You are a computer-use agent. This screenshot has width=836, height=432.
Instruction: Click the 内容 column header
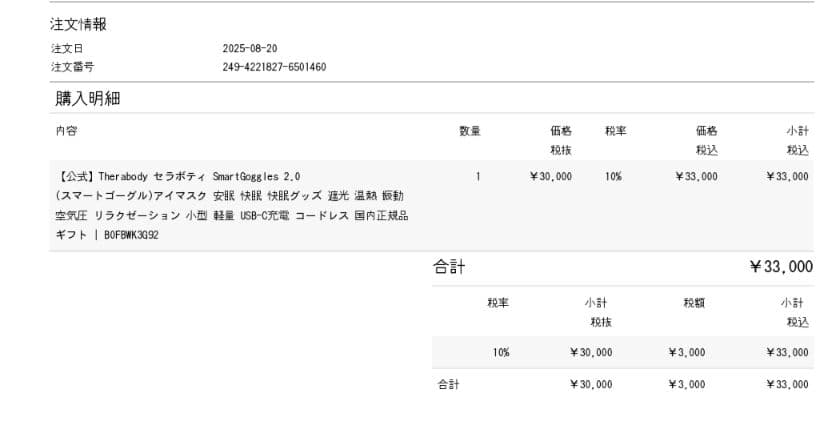pos(66,131)
